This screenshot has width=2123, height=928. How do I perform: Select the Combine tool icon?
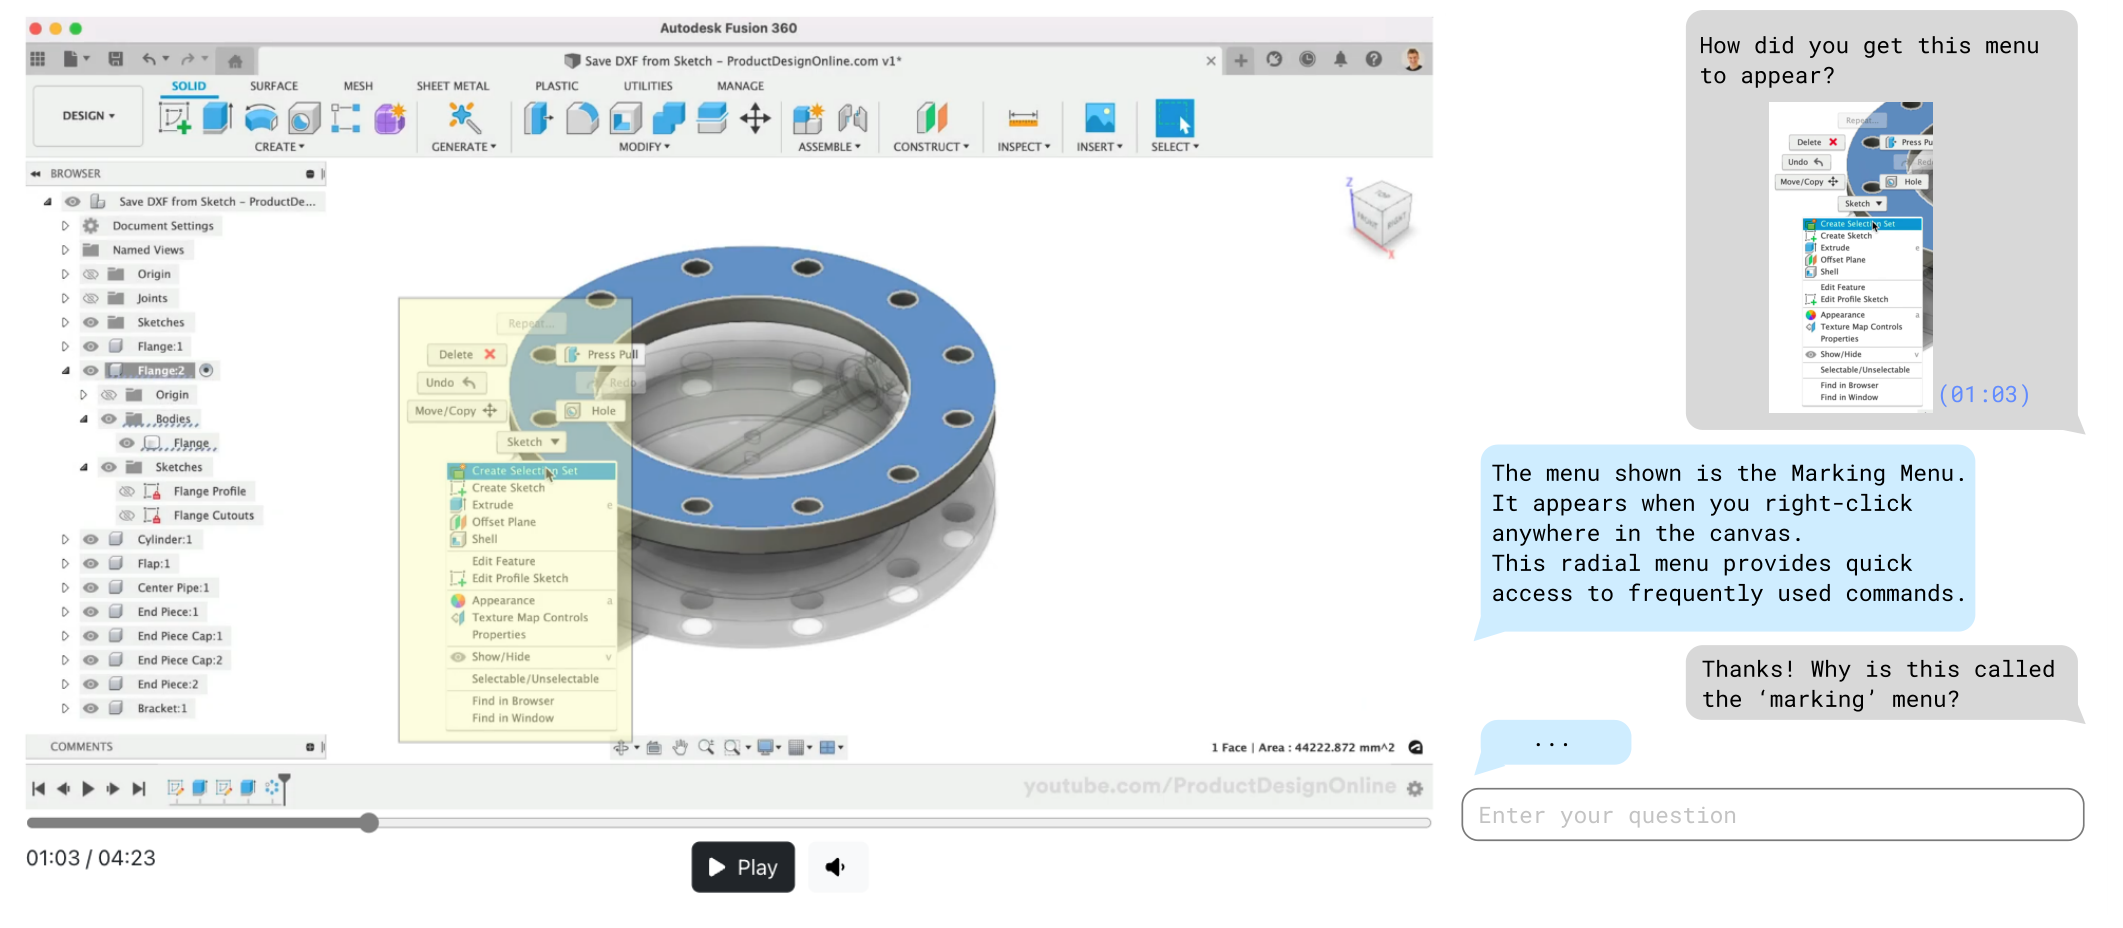coord(668,118)
